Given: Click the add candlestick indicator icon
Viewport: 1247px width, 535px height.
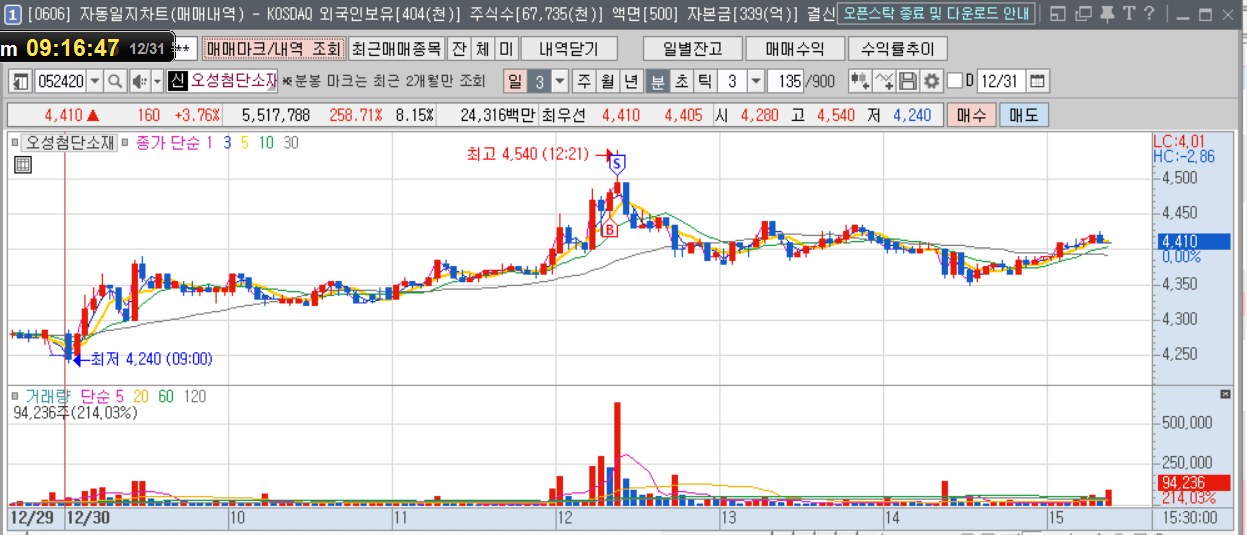Looking at the screenshot, I should coord(859,81).
